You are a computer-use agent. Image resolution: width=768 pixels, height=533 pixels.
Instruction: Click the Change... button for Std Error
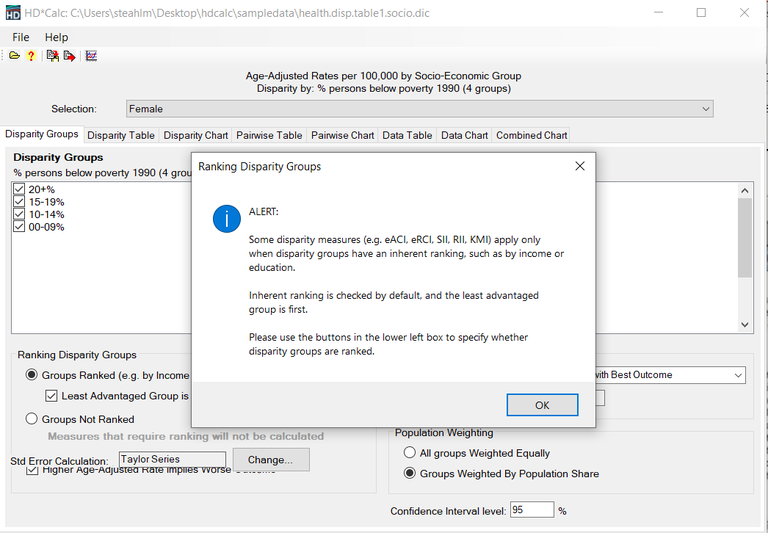271,460
